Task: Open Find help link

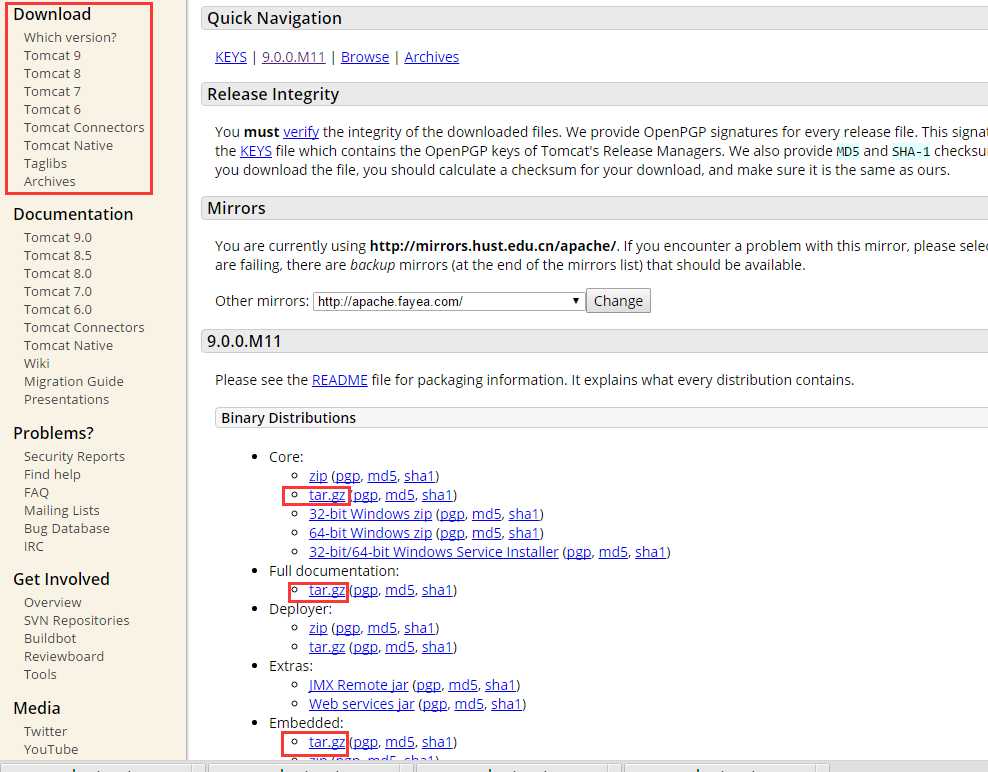Action: [52, 474]
